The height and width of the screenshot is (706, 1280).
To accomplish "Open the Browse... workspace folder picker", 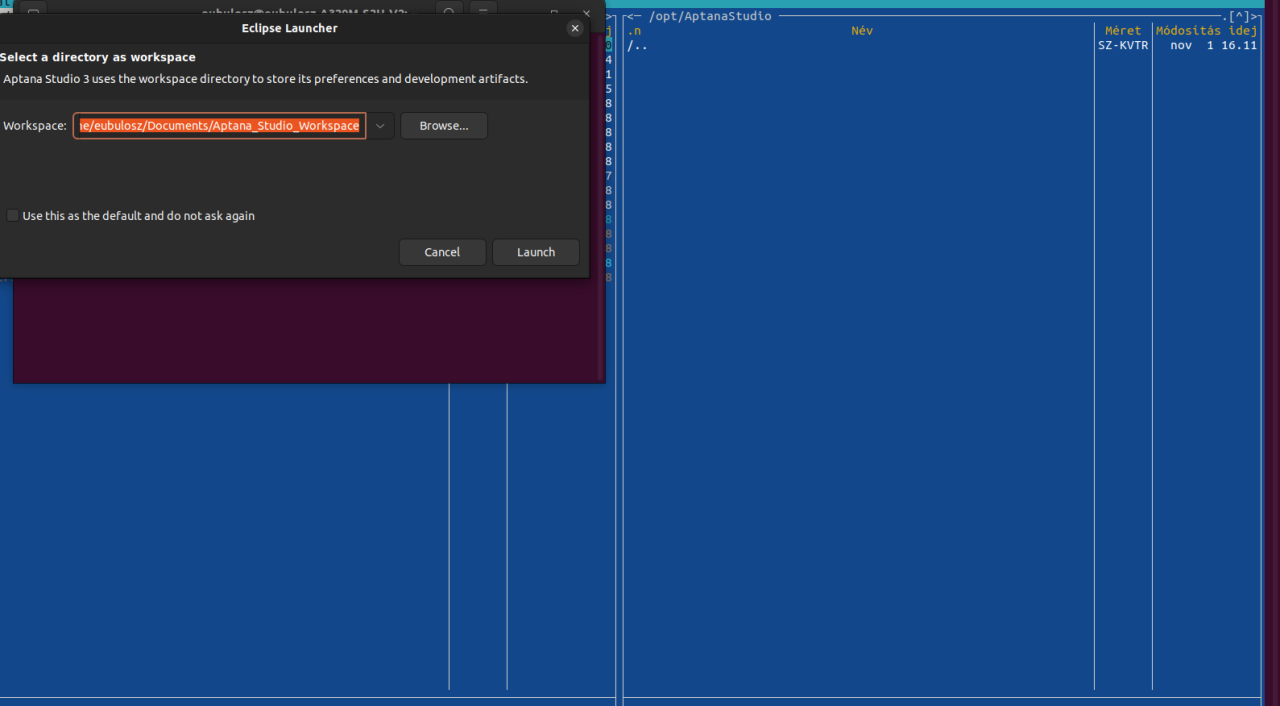I will point(444,126).
